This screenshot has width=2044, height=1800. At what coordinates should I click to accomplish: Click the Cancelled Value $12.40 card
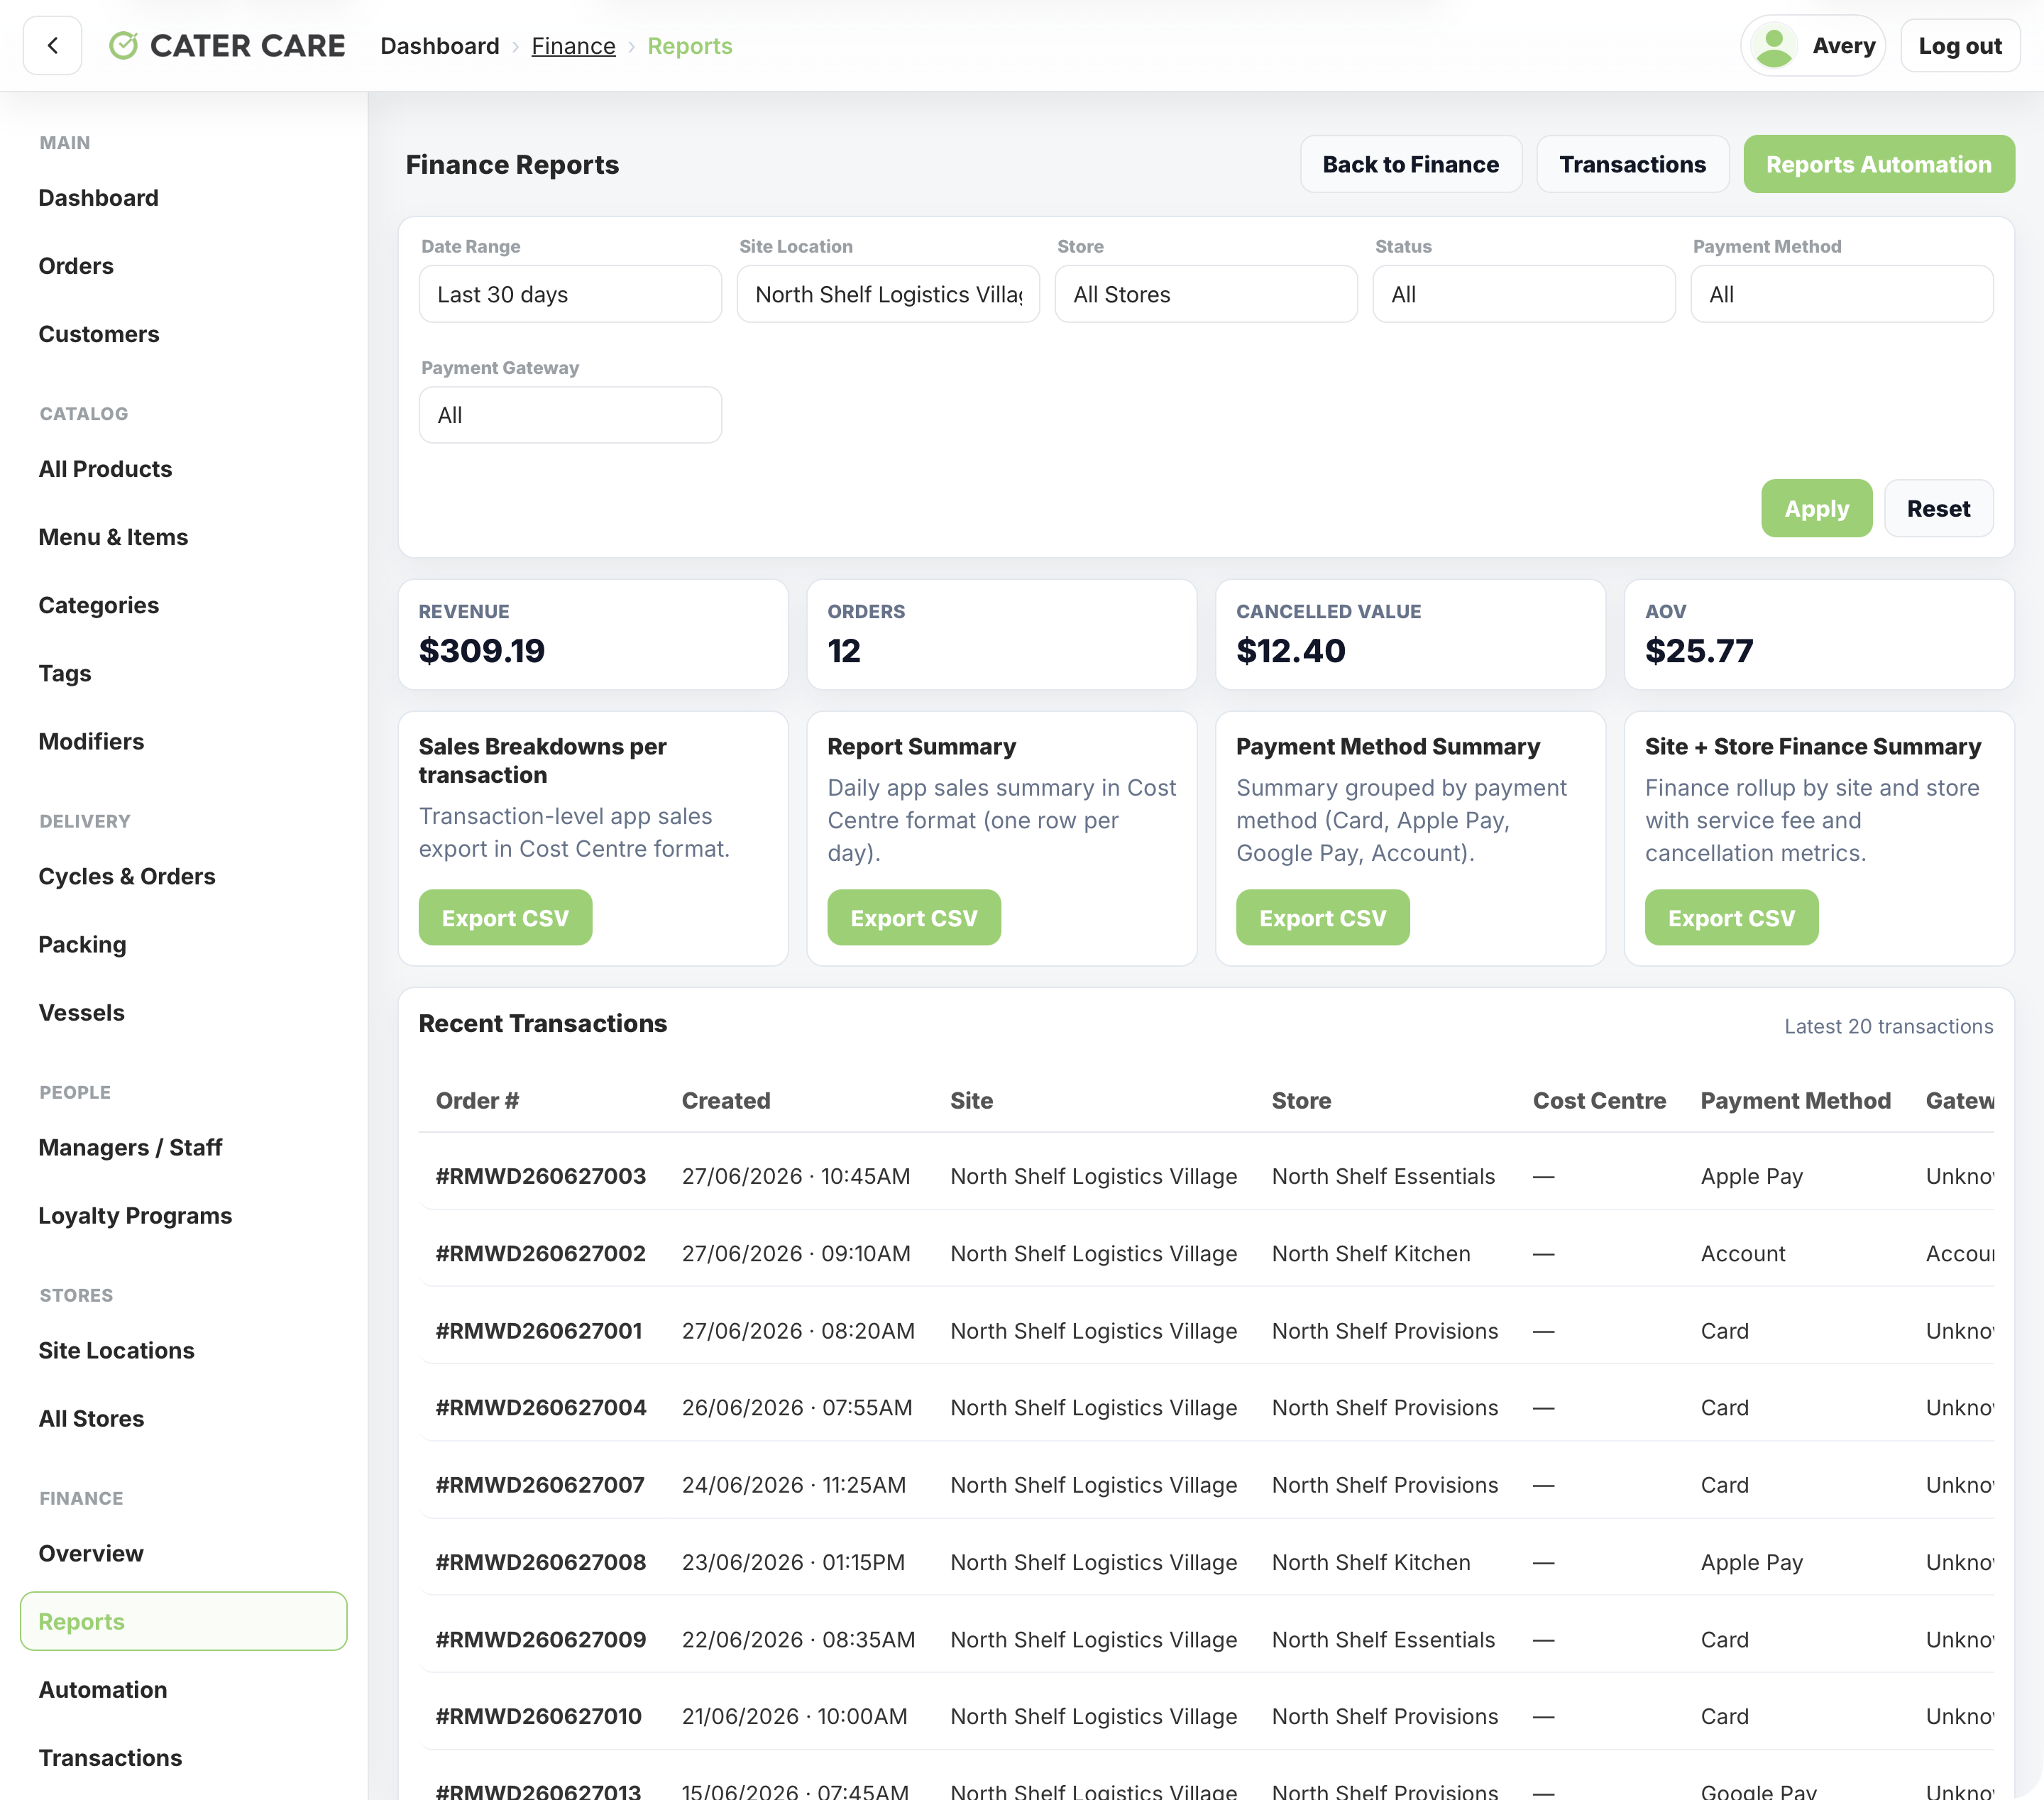pos(1410,634)
